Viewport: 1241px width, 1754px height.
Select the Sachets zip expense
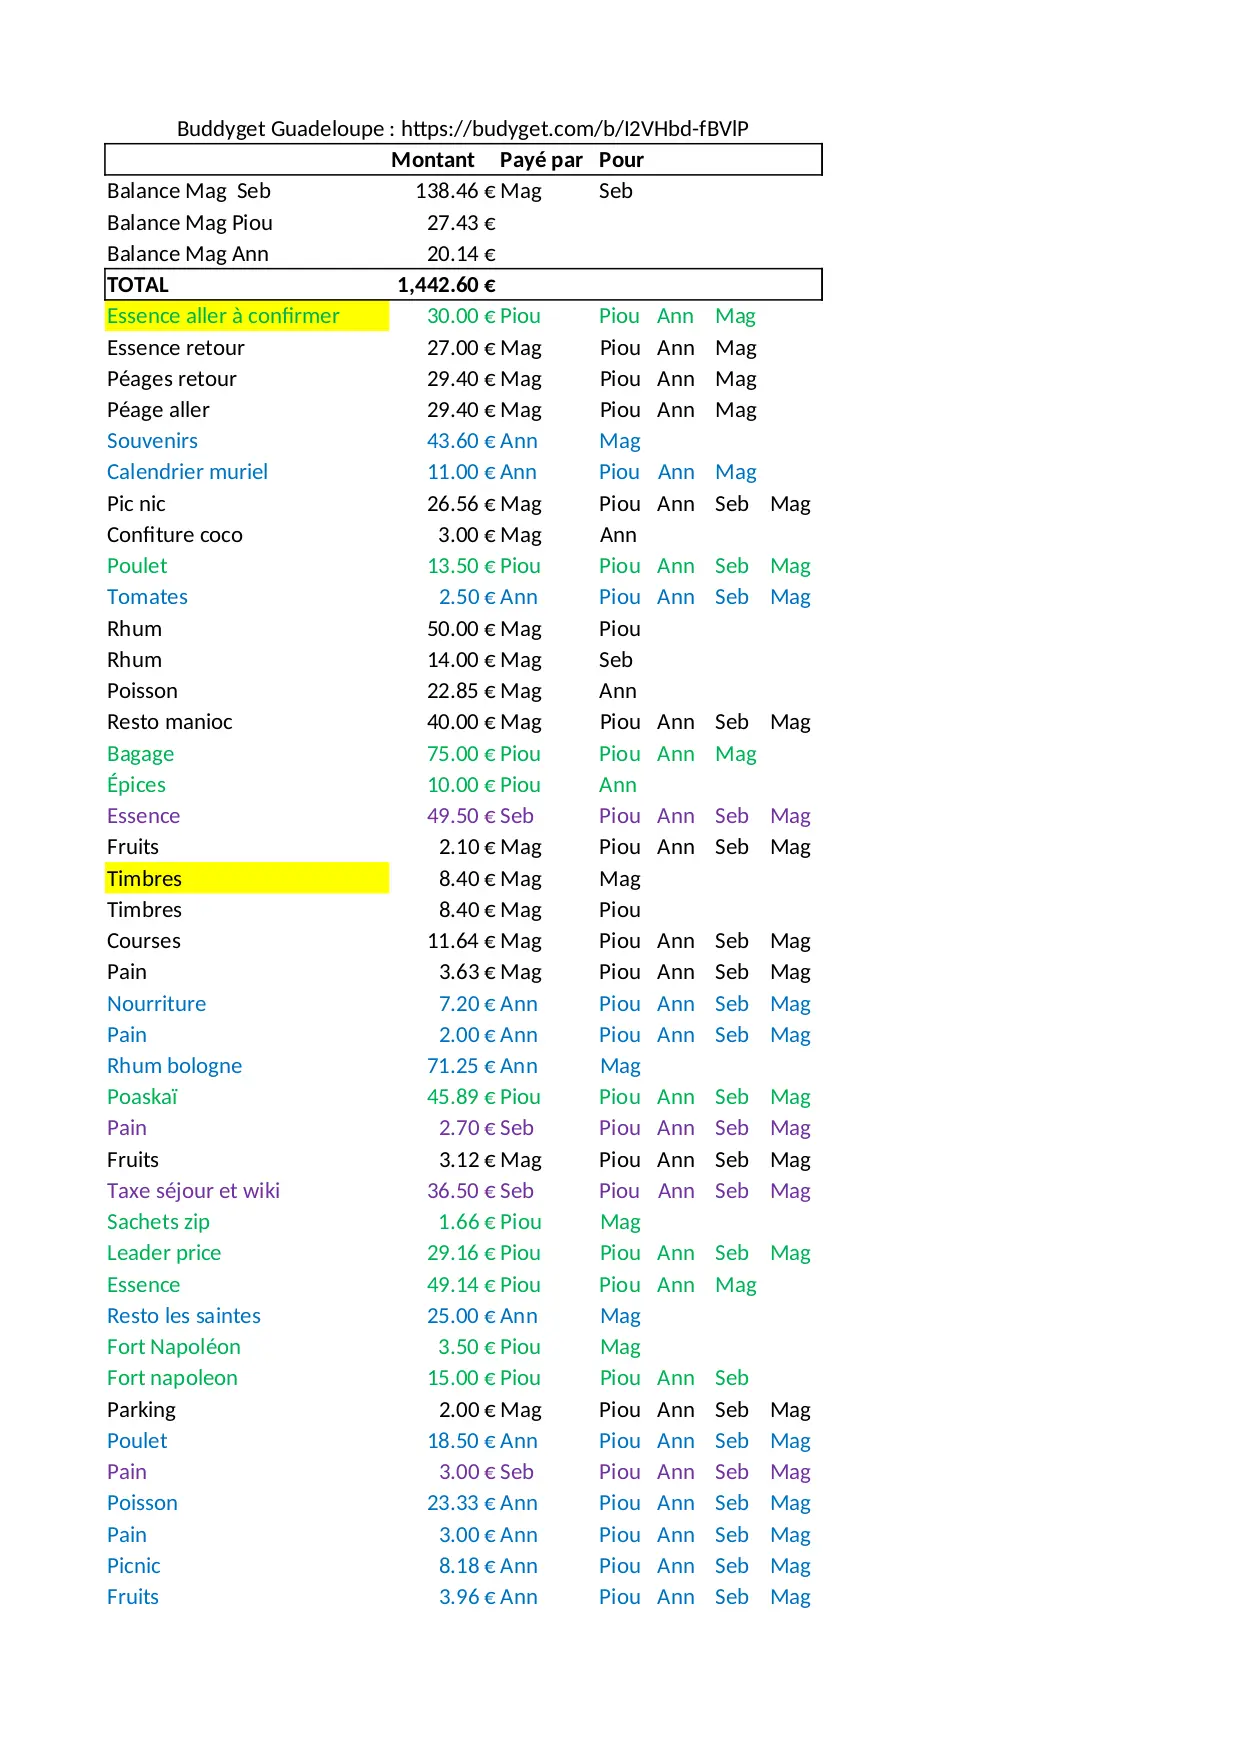tap(158, 1222)
